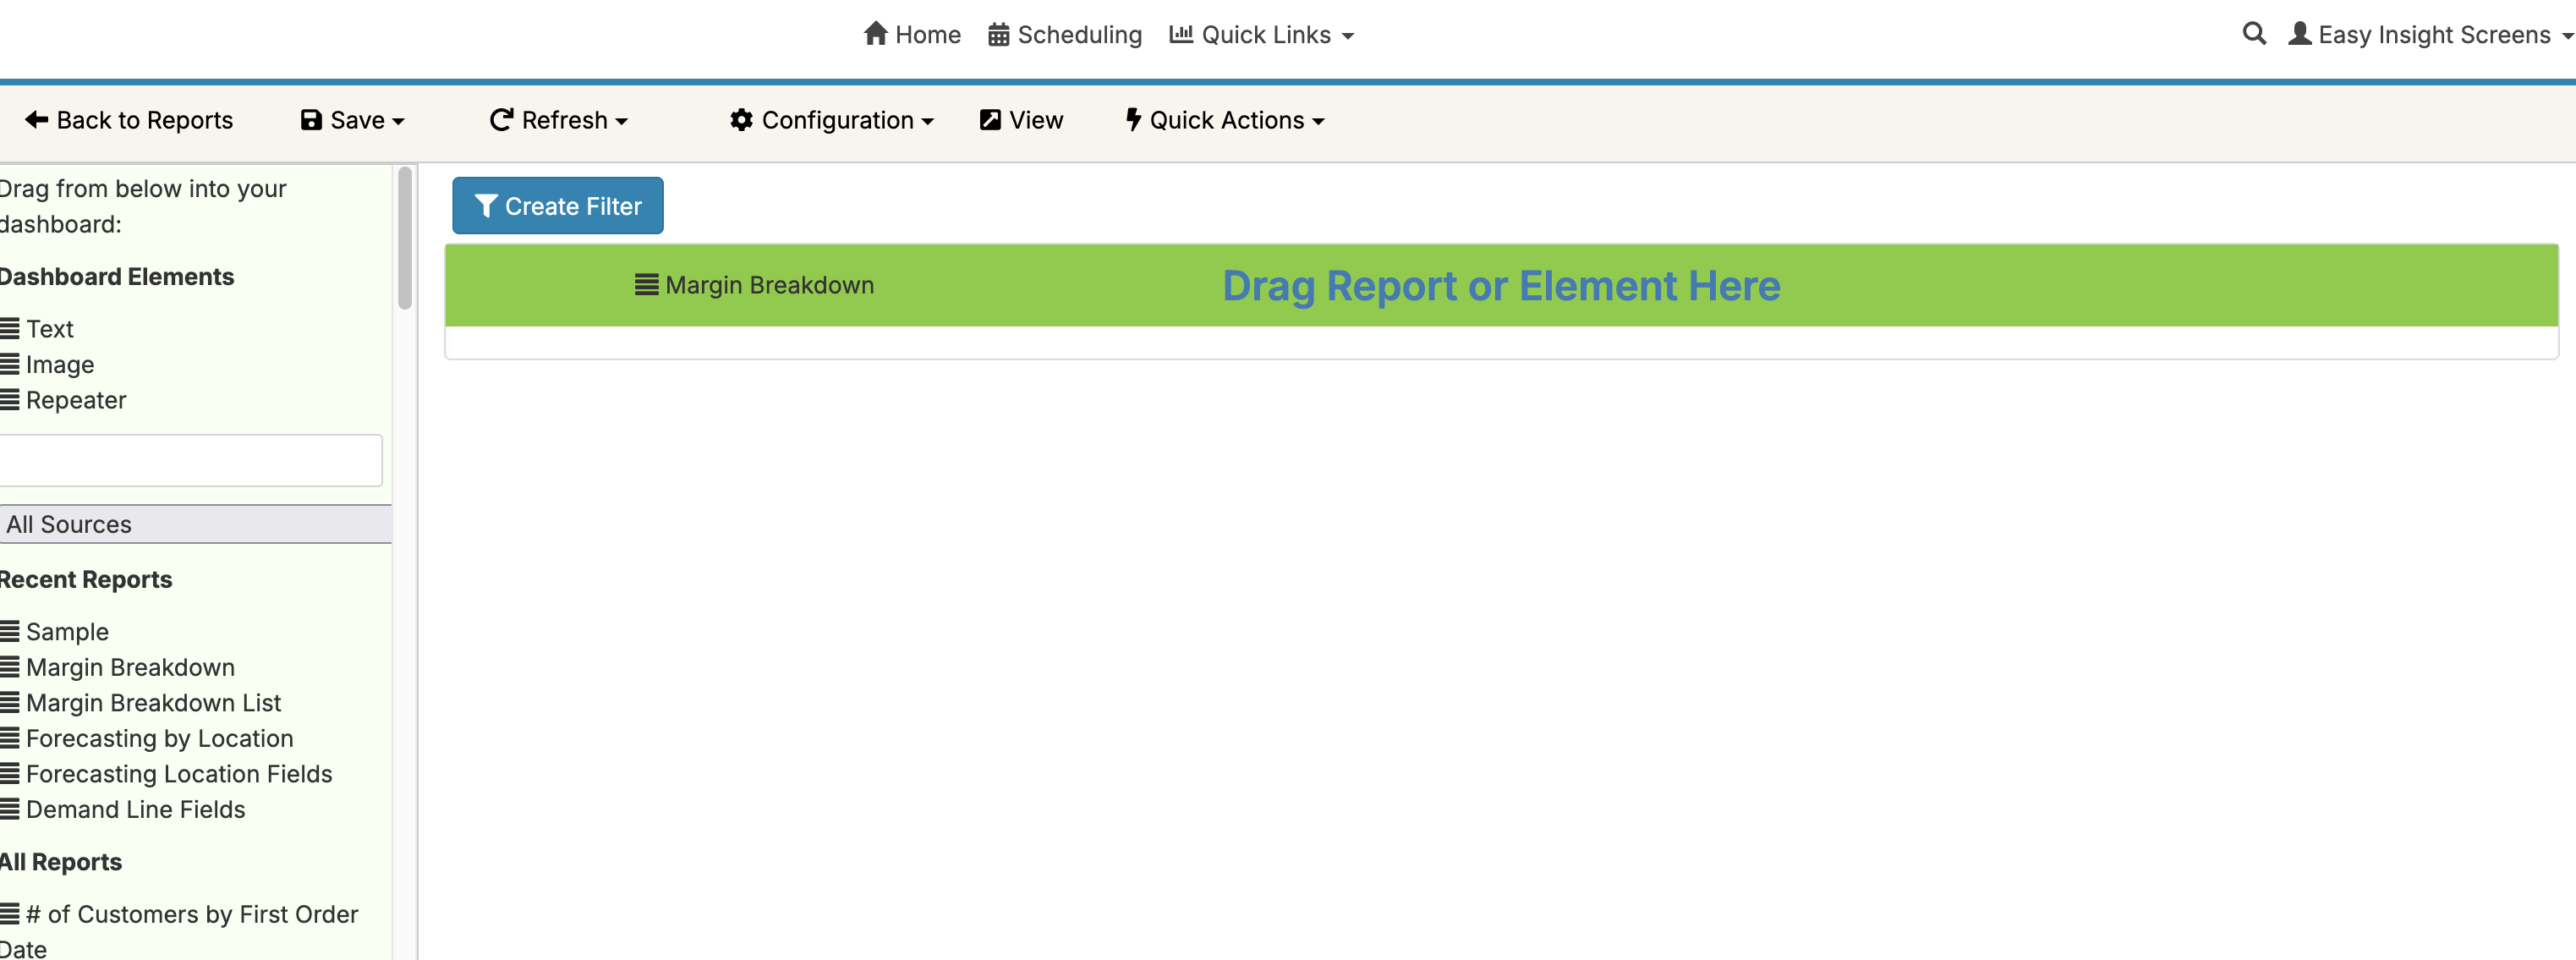Open the Margin Breakdown List report
This screenshot has width=2576, height=960.
pos(153,702)
